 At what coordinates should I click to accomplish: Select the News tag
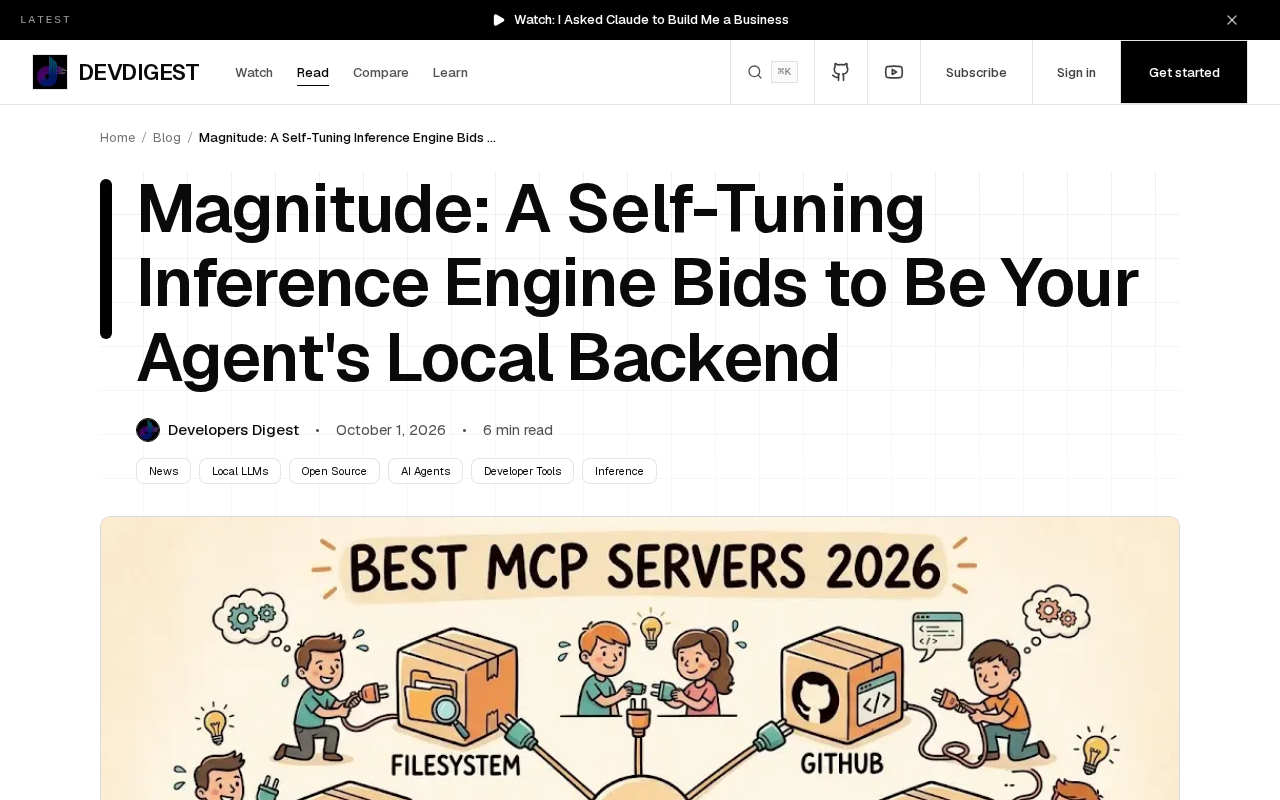[163, 471]
